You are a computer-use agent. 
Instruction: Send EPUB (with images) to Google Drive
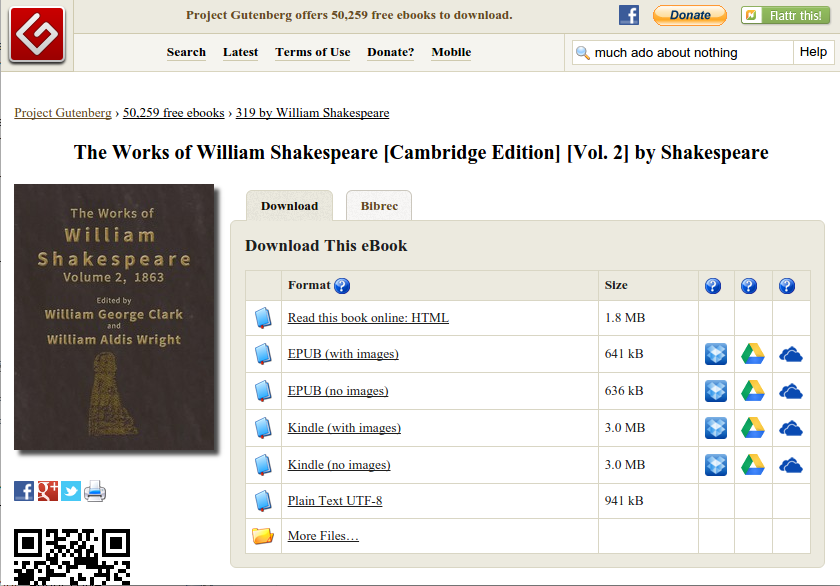(753, 354)
